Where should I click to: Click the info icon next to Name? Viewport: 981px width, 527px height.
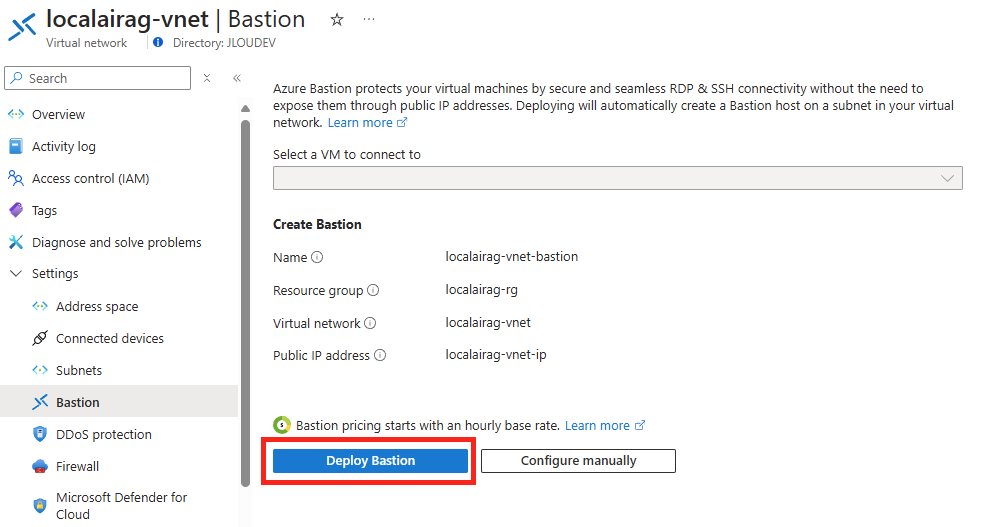coord(317,257)
